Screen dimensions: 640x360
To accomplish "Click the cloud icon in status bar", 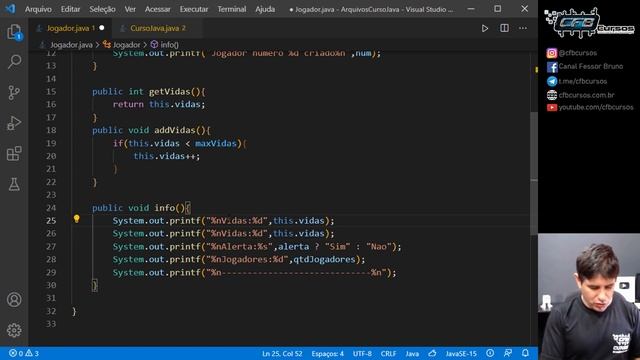I will [432, 353].
